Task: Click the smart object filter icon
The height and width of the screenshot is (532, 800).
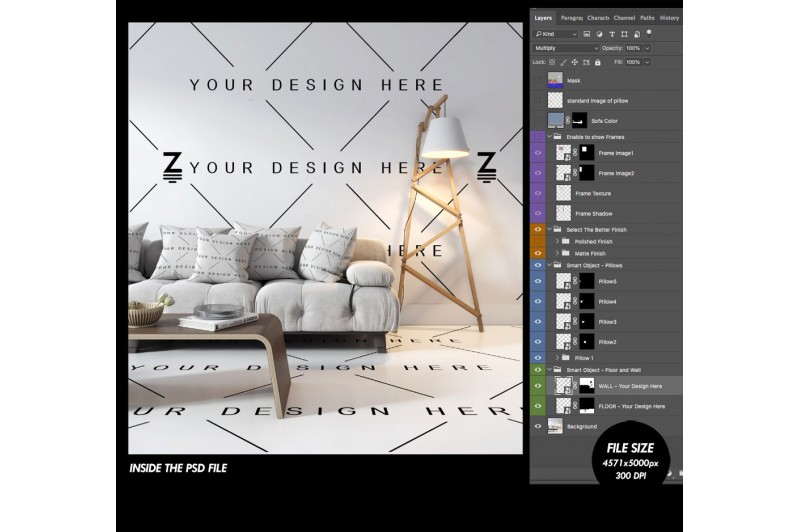Action: click(639, 33)
